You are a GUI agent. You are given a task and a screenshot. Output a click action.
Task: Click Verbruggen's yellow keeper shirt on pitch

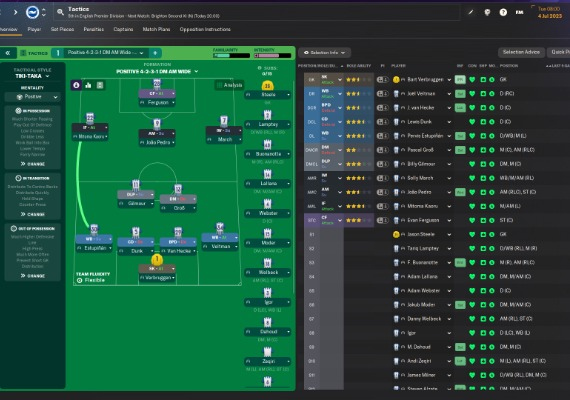pos(157,259)
